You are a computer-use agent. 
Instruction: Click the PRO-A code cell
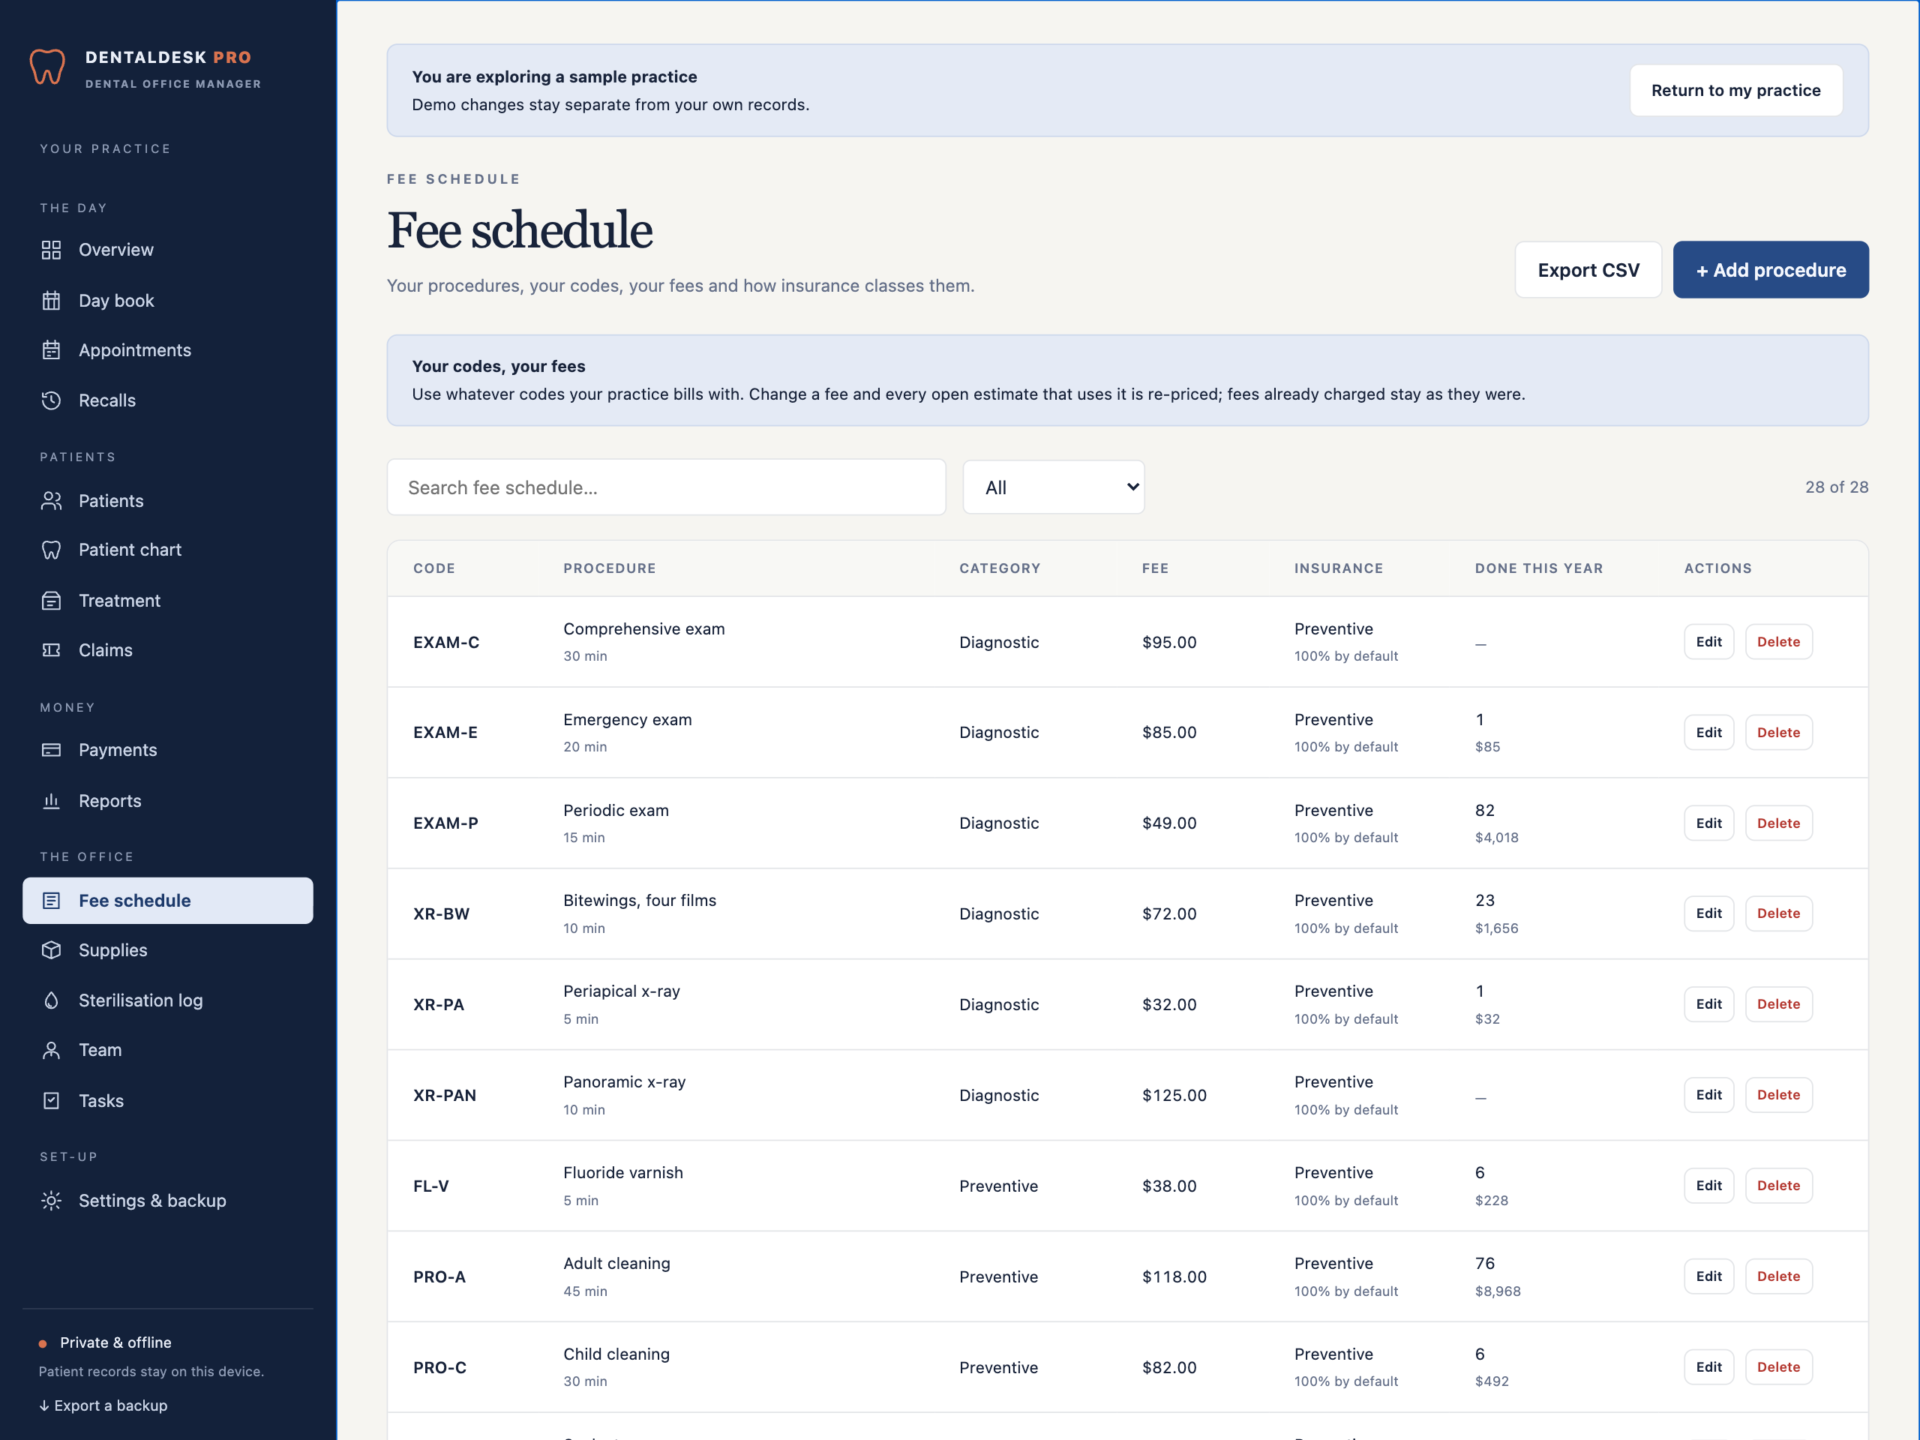point(439,1277)
